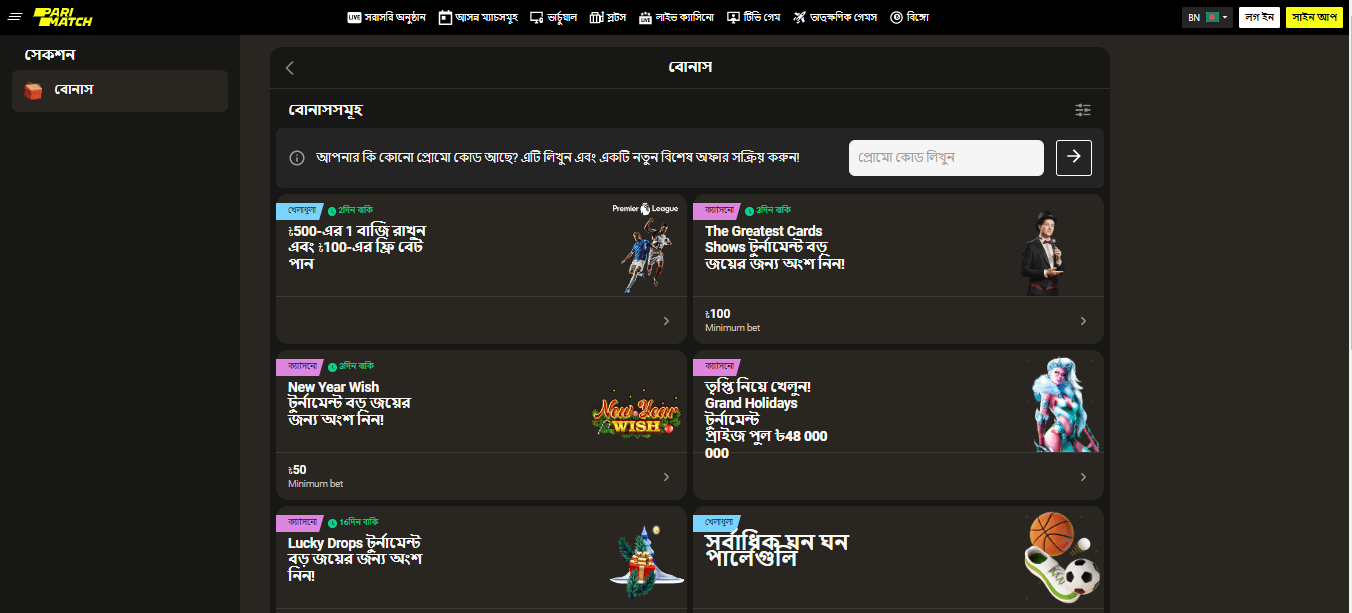The image size is (1352, 613).
Task: Click ক্যাসিনো tag on Grand Holidays card
Action: click(717, 367)
